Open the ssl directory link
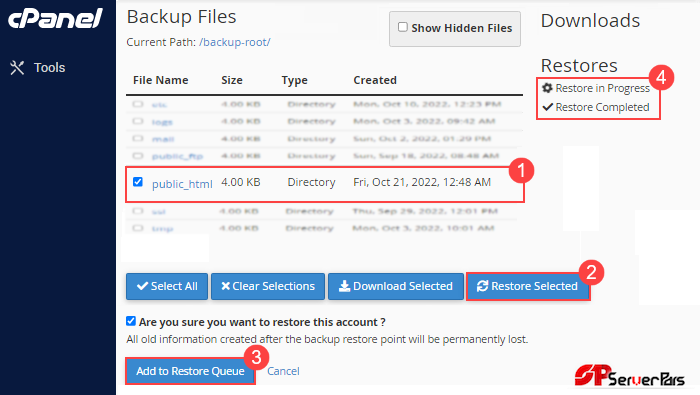Viewport: 700px width, 395px height. pos(158,212)
